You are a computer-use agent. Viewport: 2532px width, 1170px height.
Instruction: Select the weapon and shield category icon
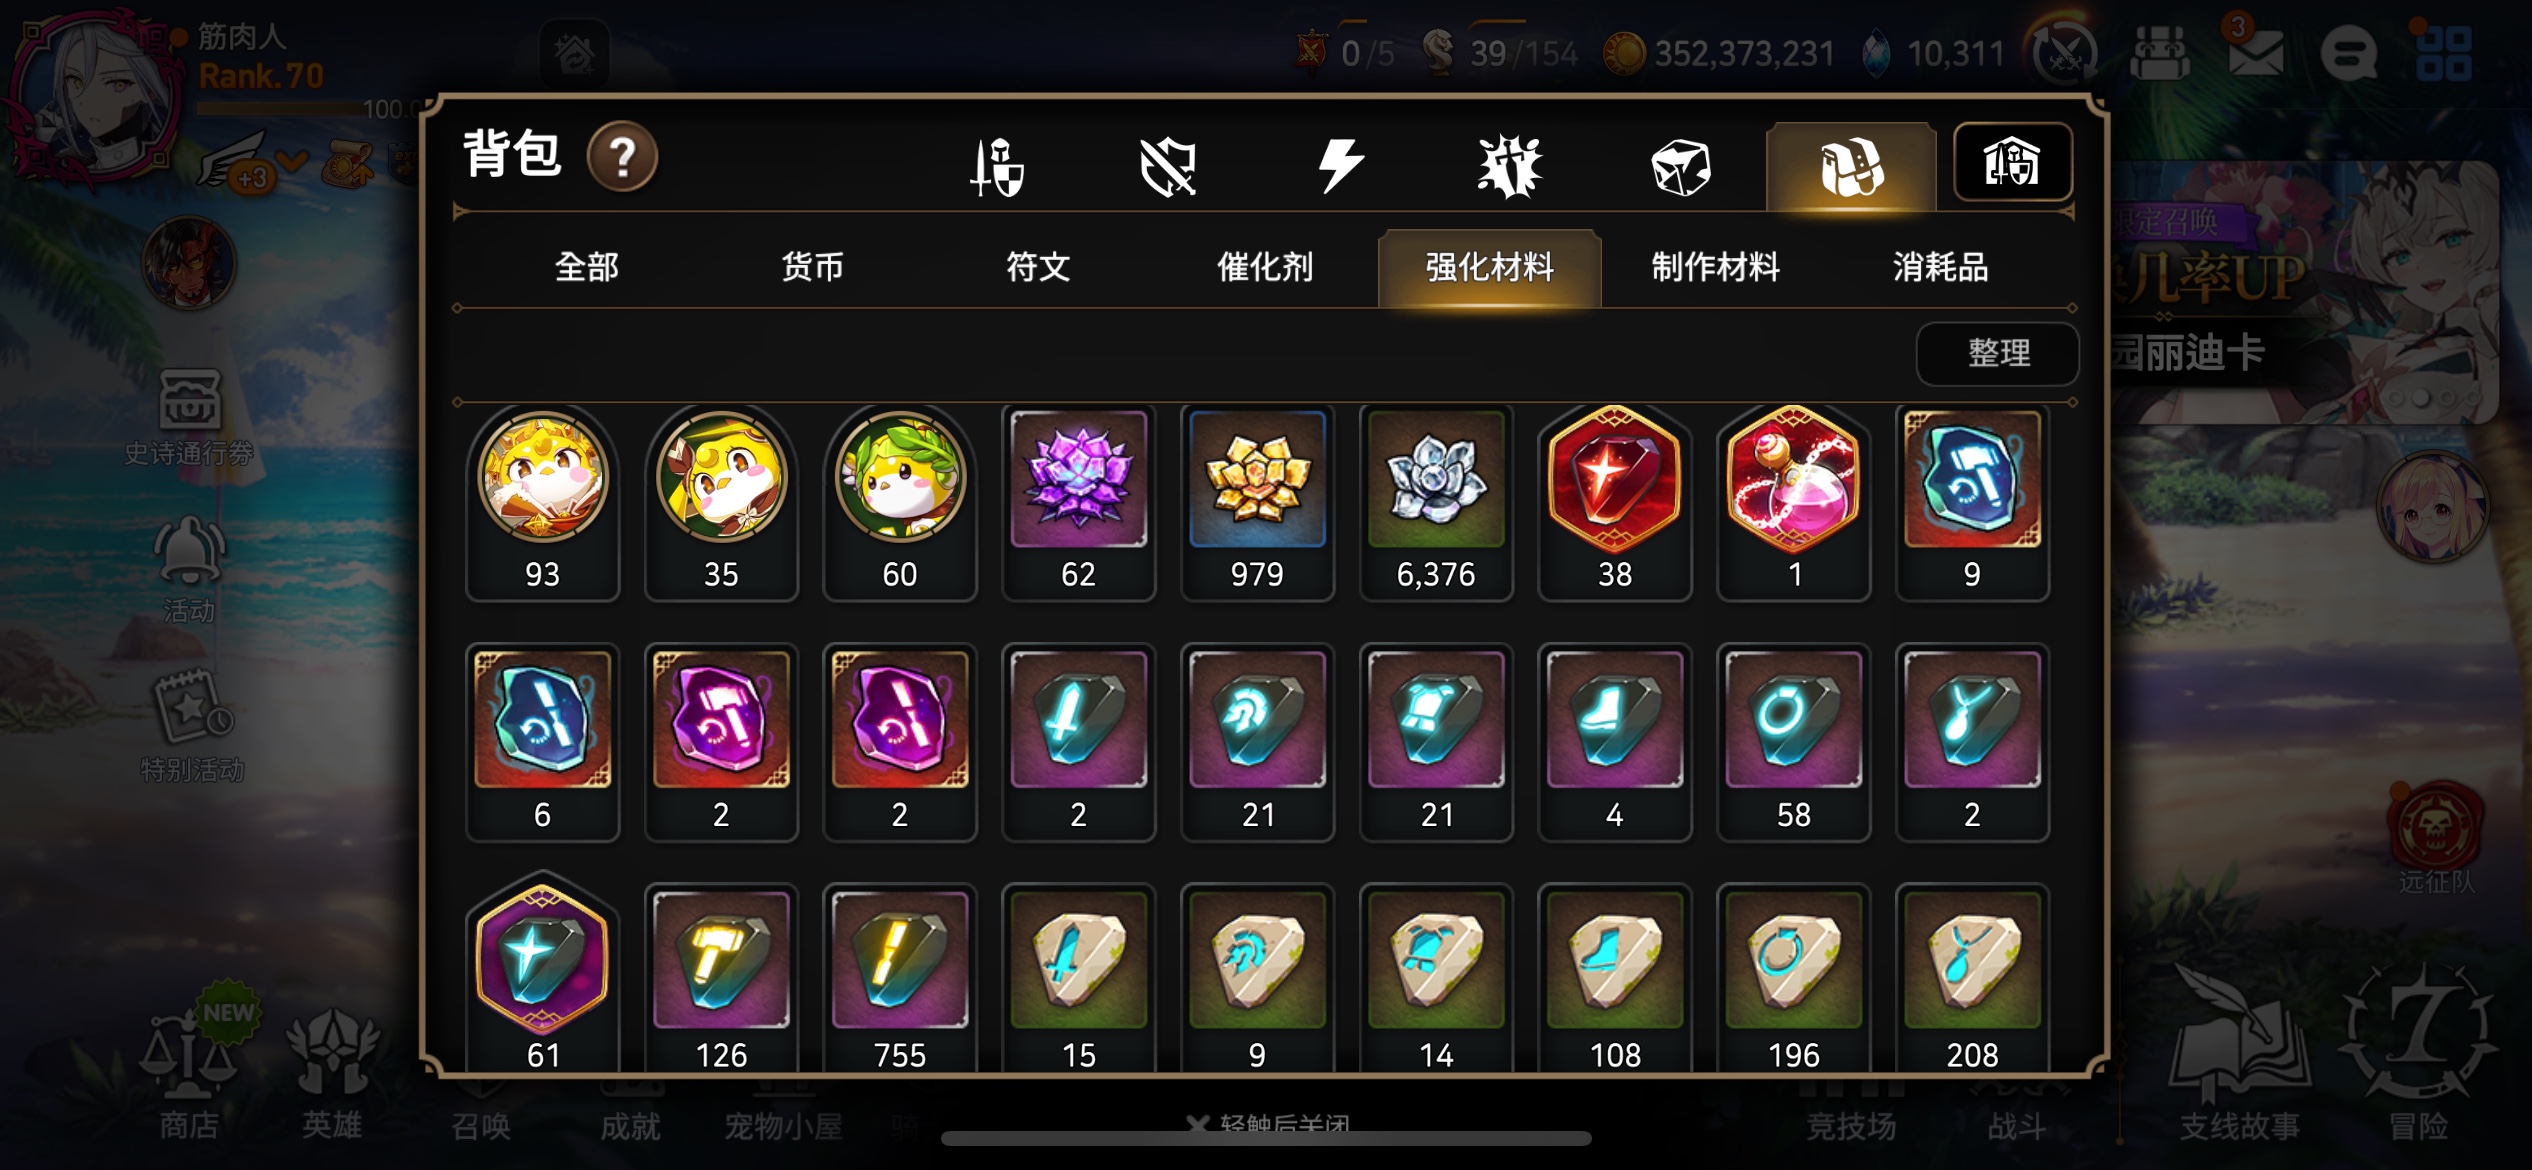pyautogui.click(x=997, y=166)
